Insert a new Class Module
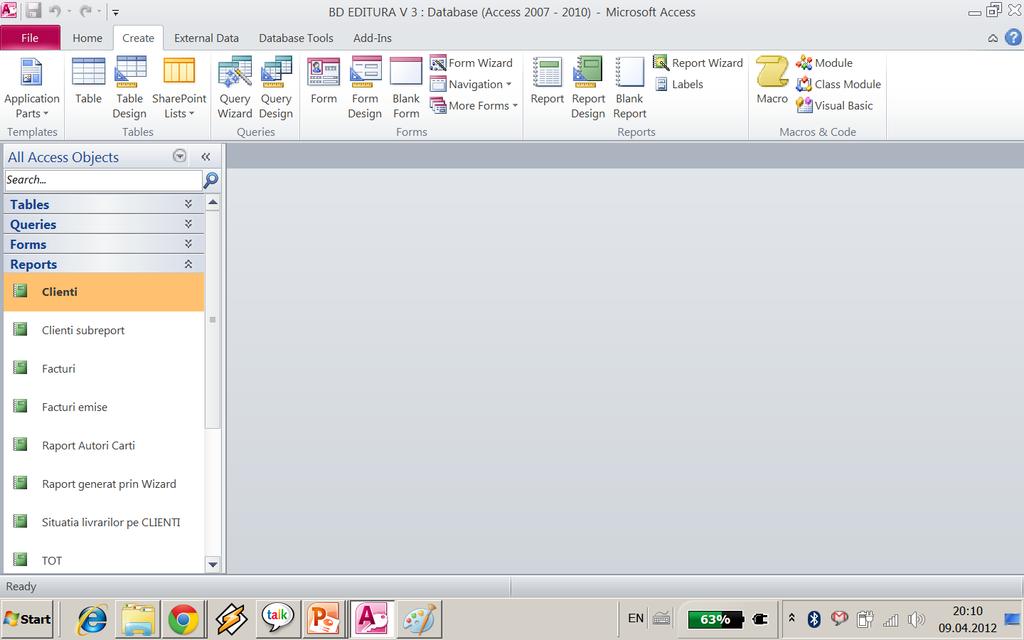Image resolution: width=1024 pixels, height=640 pixels. click(x=839, y=84)
